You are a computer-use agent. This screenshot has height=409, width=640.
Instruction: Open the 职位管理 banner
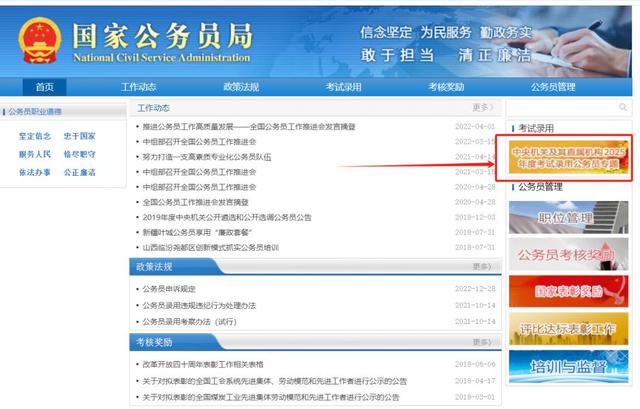[x=568, y=218]
